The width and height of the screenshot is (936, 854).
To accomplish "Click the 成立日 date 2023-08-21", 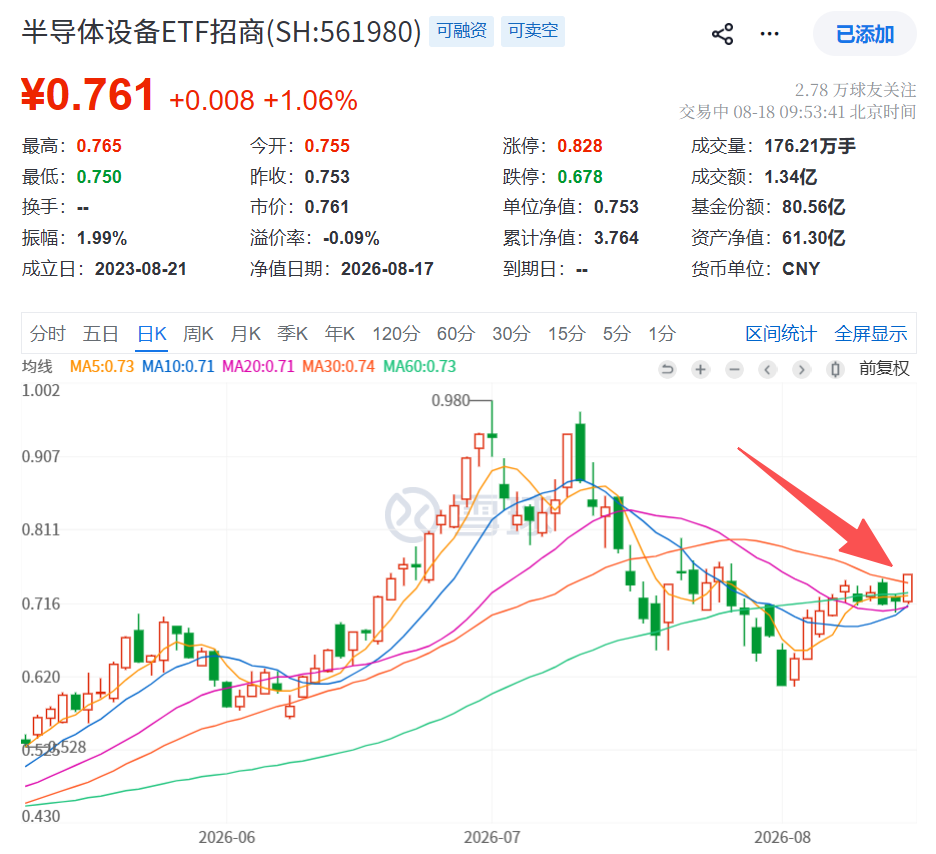I will (x=140, y=269).
